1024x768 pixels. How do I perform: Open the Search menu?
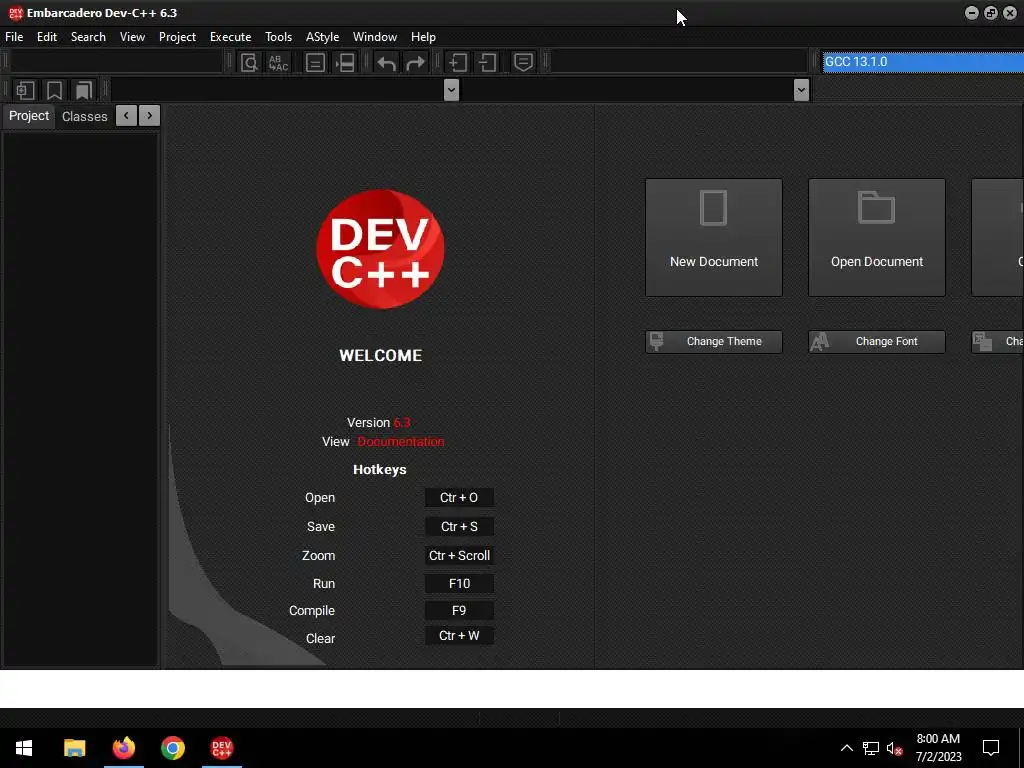pyautogui.click(x=88, y=37)
